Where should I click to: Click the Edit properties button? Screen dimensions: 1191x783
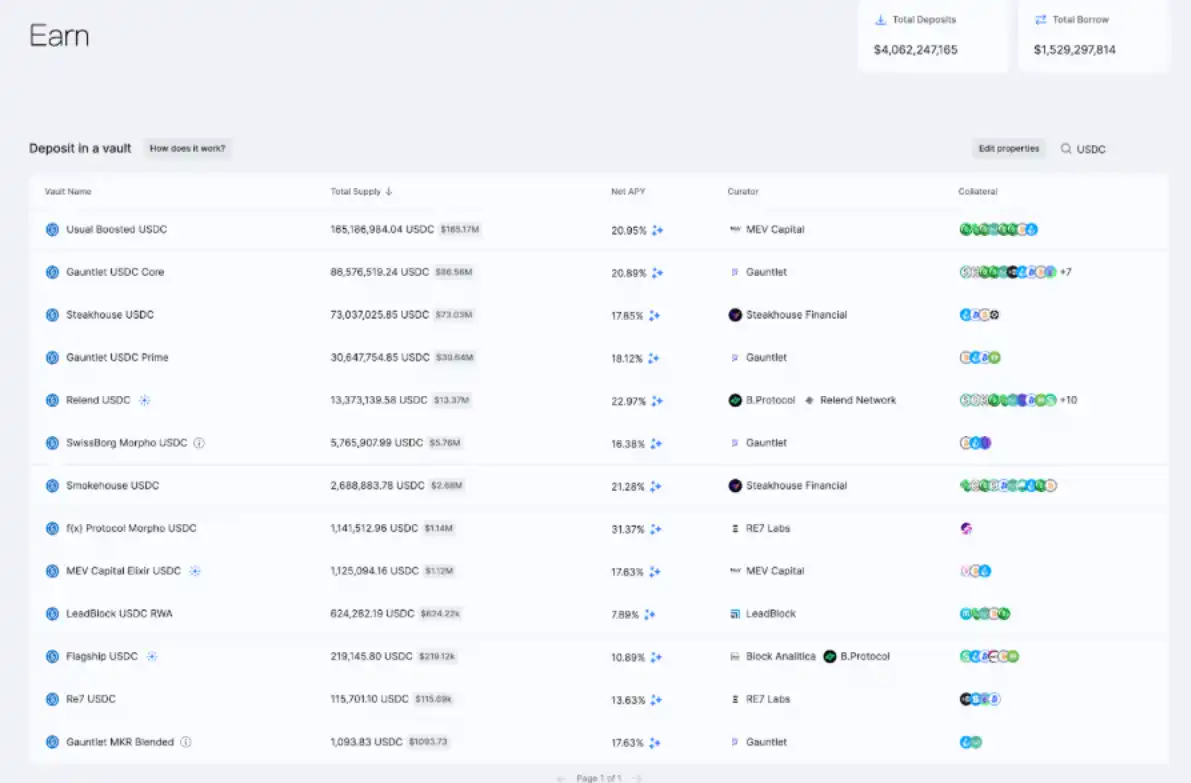click(1008, 149)
